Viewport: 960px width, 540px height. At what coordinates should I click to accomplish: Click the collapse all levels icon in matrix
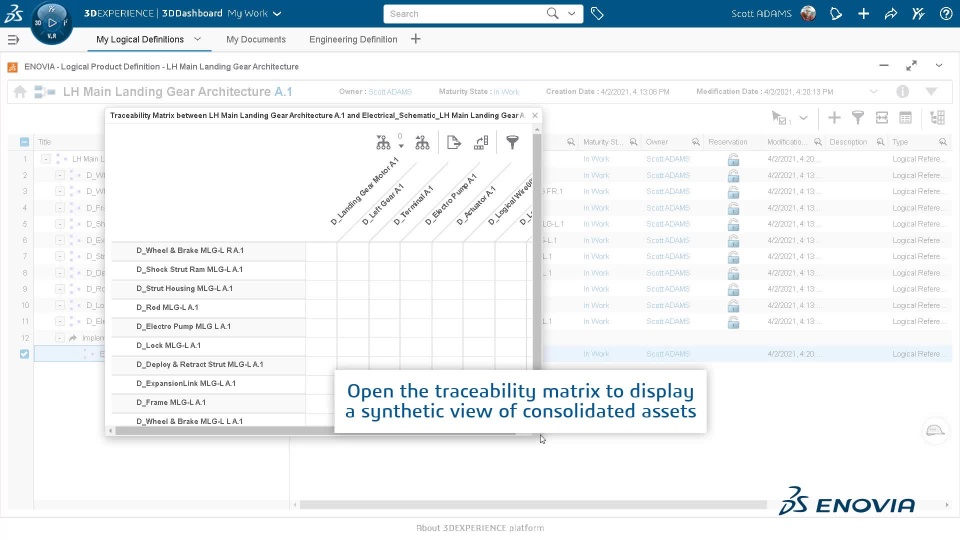pos(422,143)
